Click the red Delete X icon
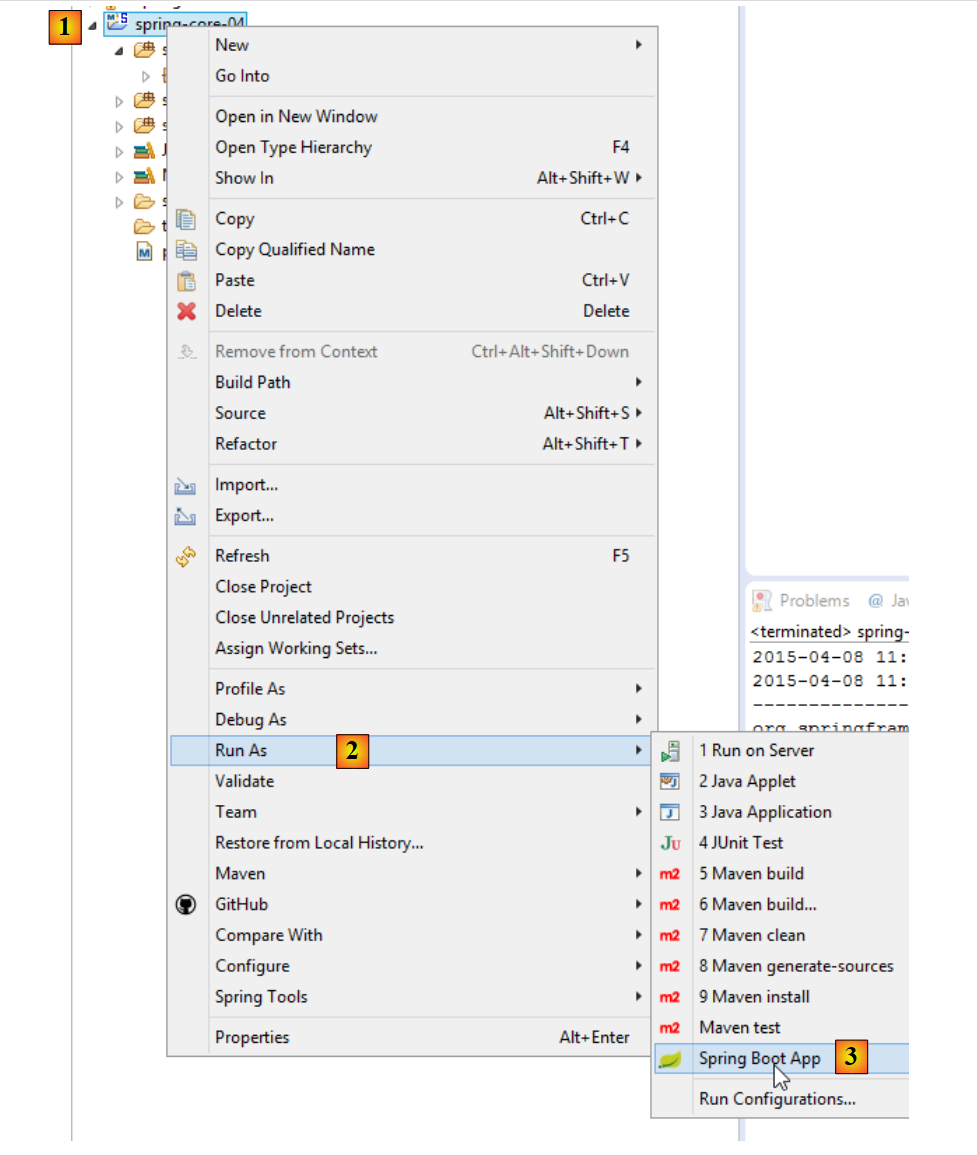 point(186,311)
